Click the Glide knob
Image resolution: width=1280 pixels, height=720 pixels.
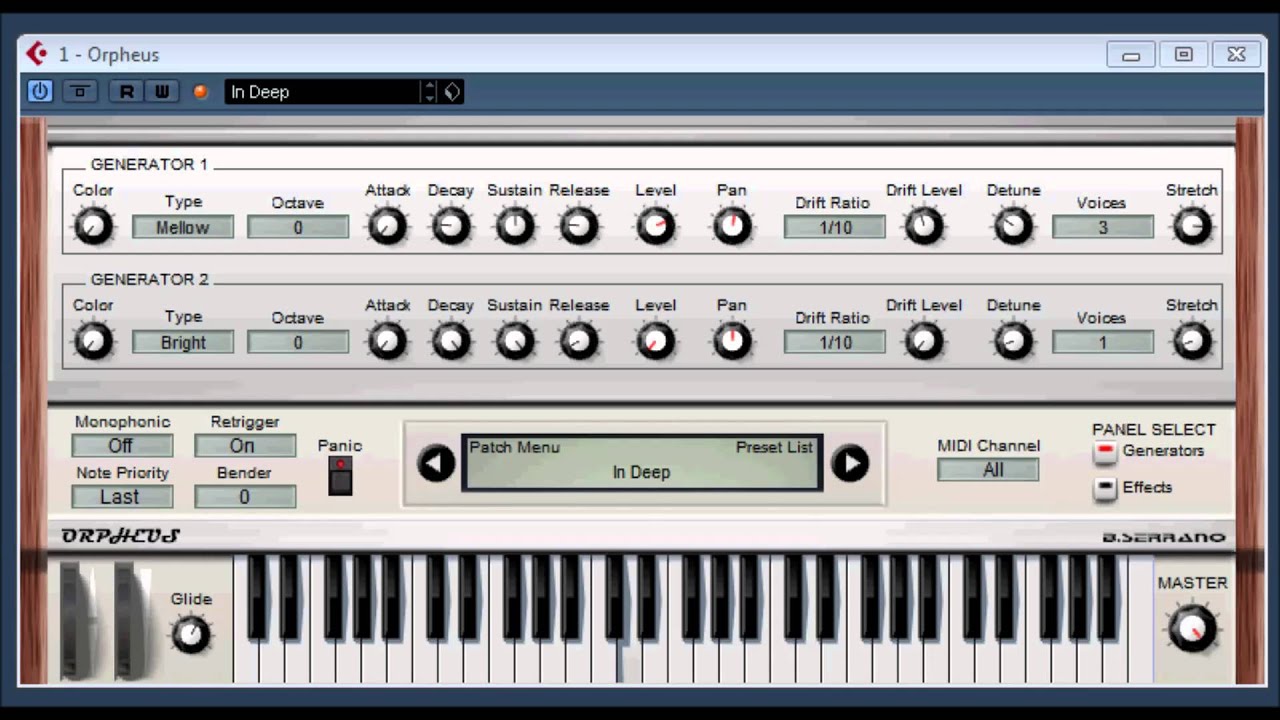[190, 634]
